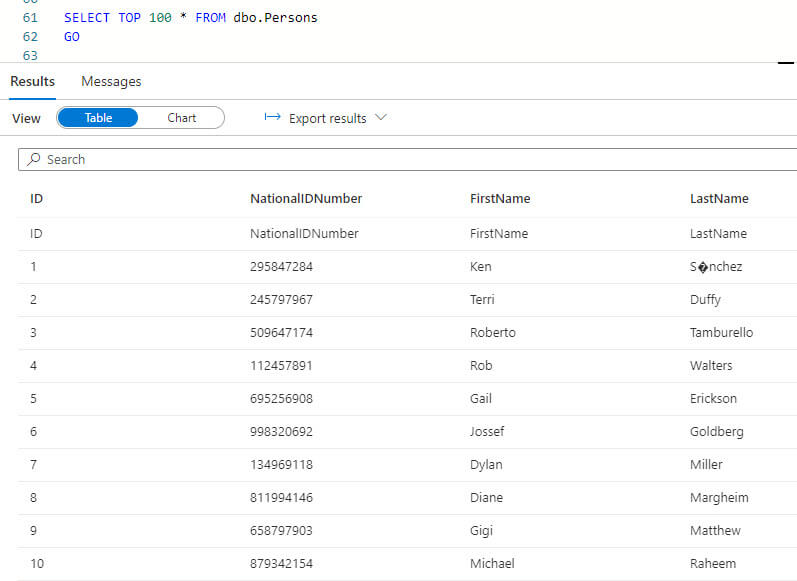The image size is (797, 581).
Task: Select the Goldberg last name cell
Action: (x=717, y=432)
